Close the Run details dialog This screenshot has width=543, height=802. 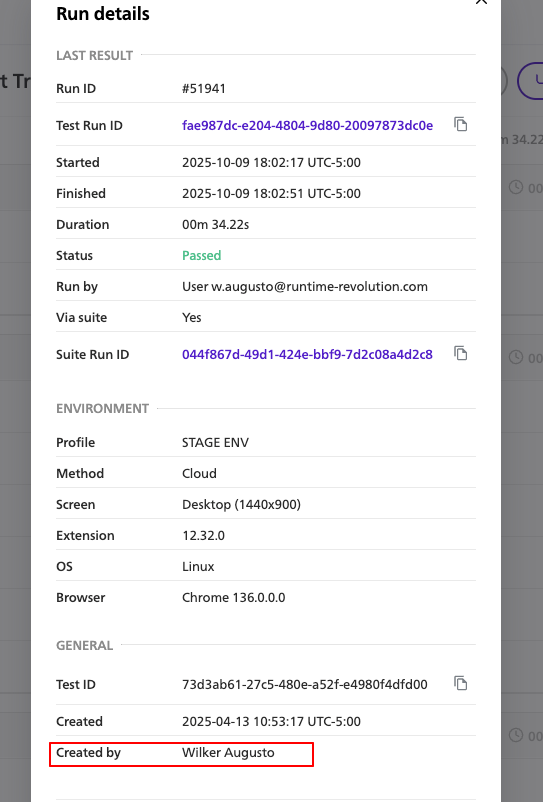tap(481, 2)
